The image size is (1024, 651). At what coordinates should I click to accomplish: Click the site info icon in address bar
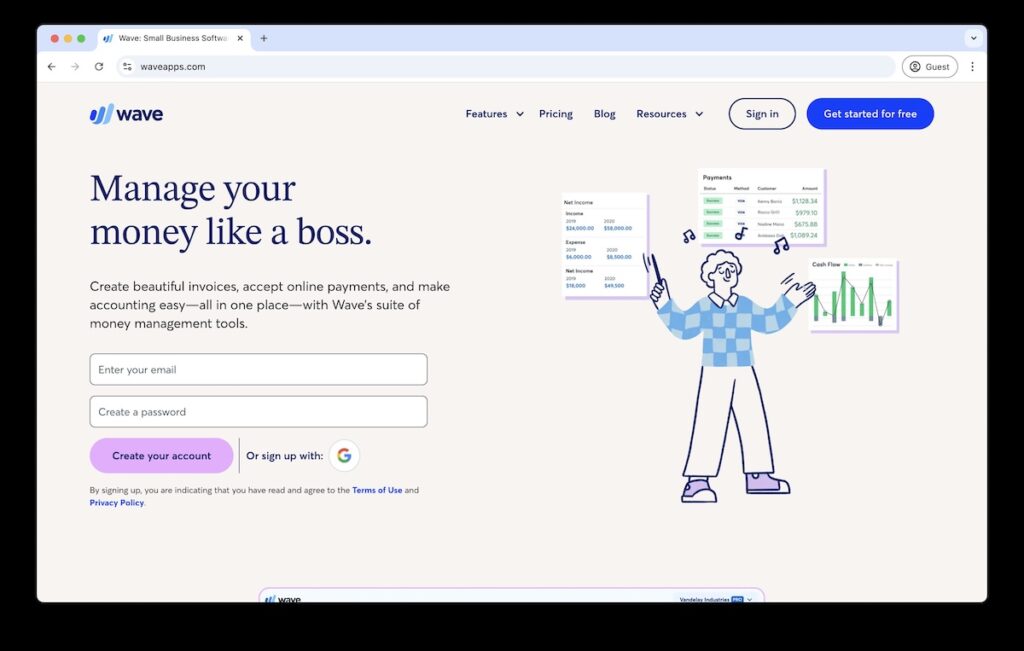tap(127, 67)
